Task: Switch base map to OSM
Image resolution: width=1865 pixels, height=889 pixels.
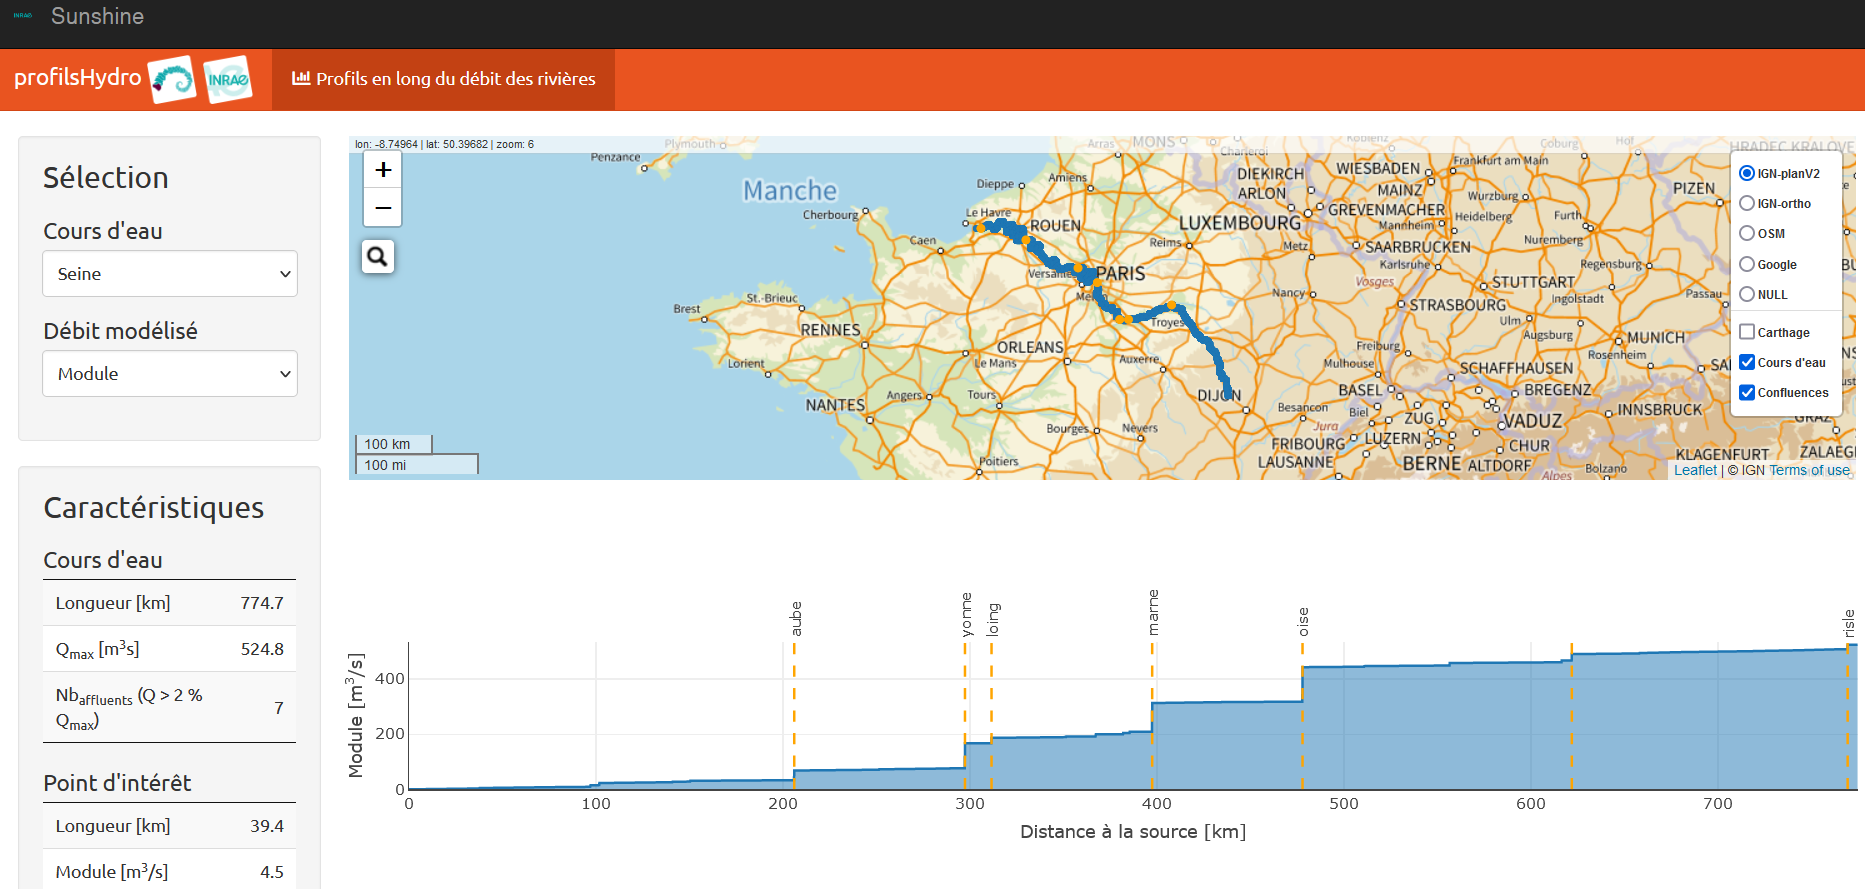Action: [1747, 234]
